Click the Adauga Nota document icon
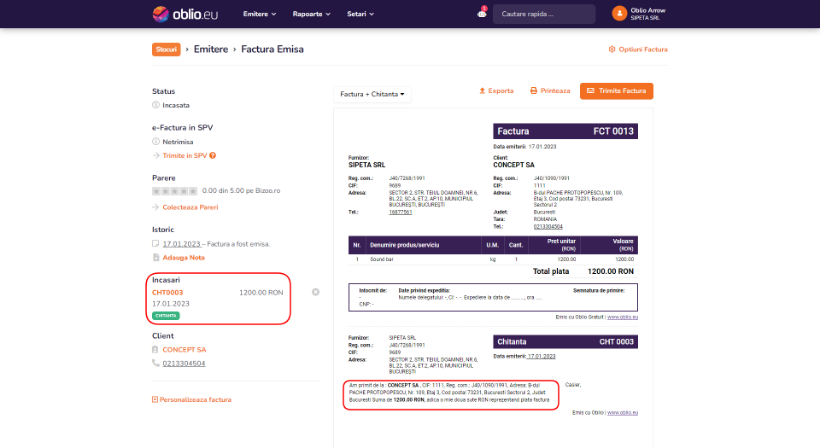The width and height of the screenshot is (820, 448). click(155, 257)
